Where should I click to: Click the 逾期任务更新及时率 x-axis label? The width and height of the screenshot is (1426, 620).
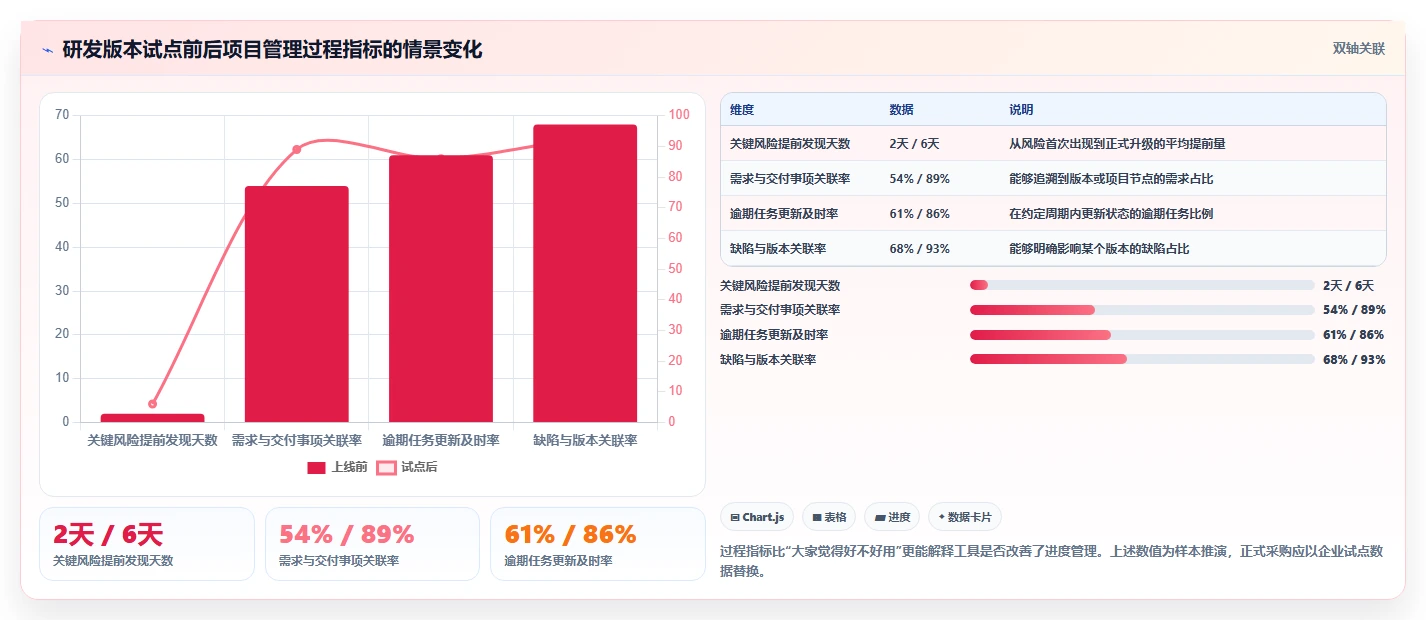(441, 440)
